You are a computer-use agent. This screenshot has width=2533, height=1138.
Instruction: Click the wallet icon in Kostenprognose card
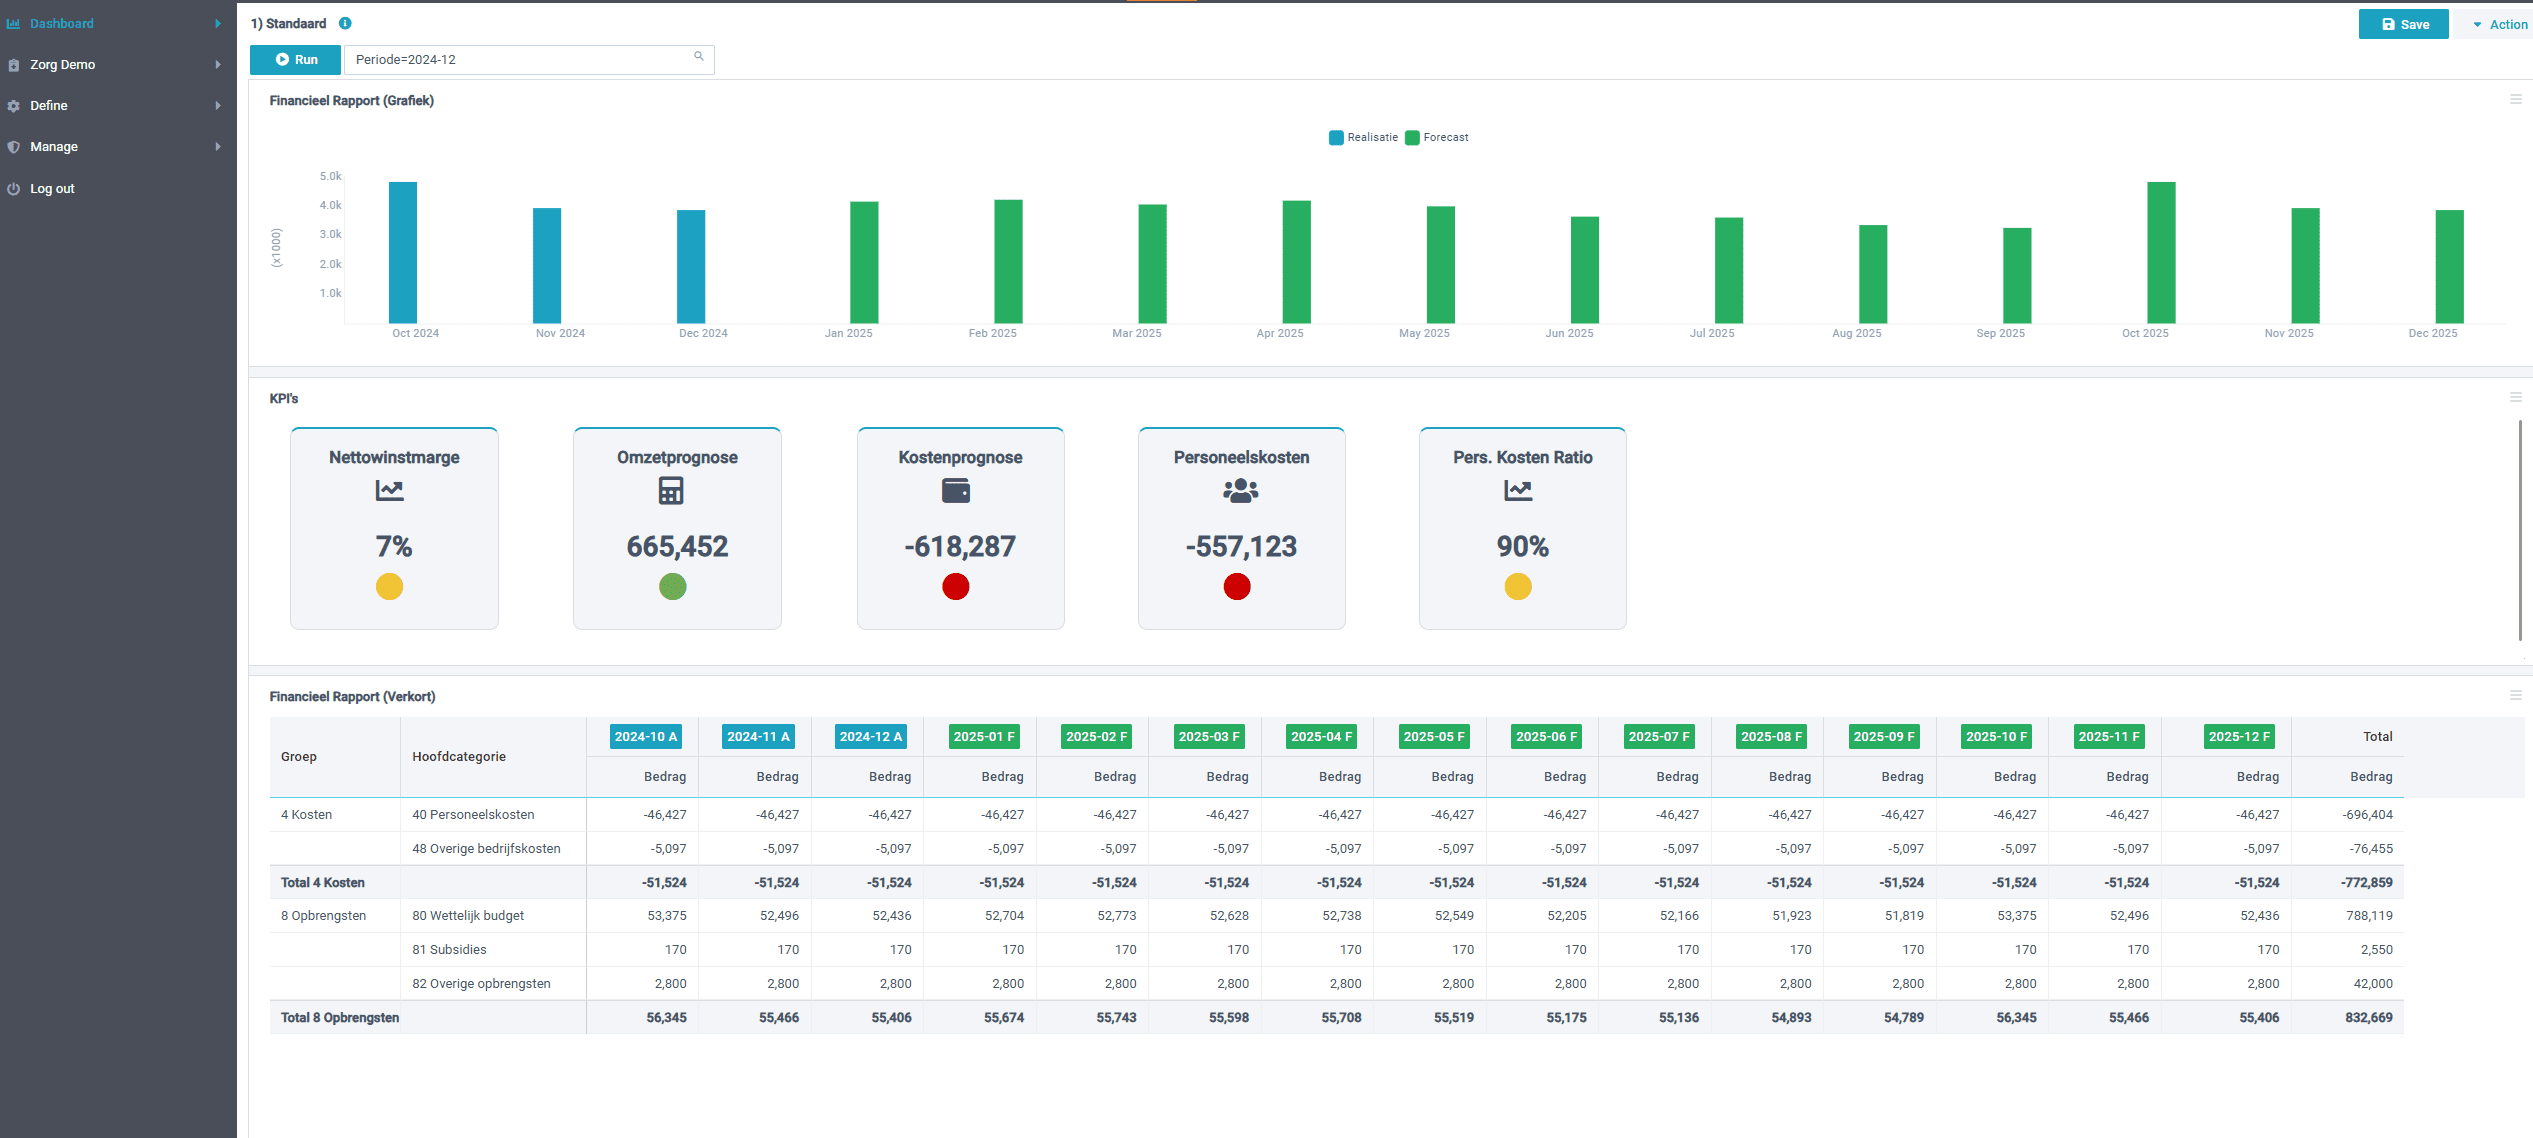point(956,490)
